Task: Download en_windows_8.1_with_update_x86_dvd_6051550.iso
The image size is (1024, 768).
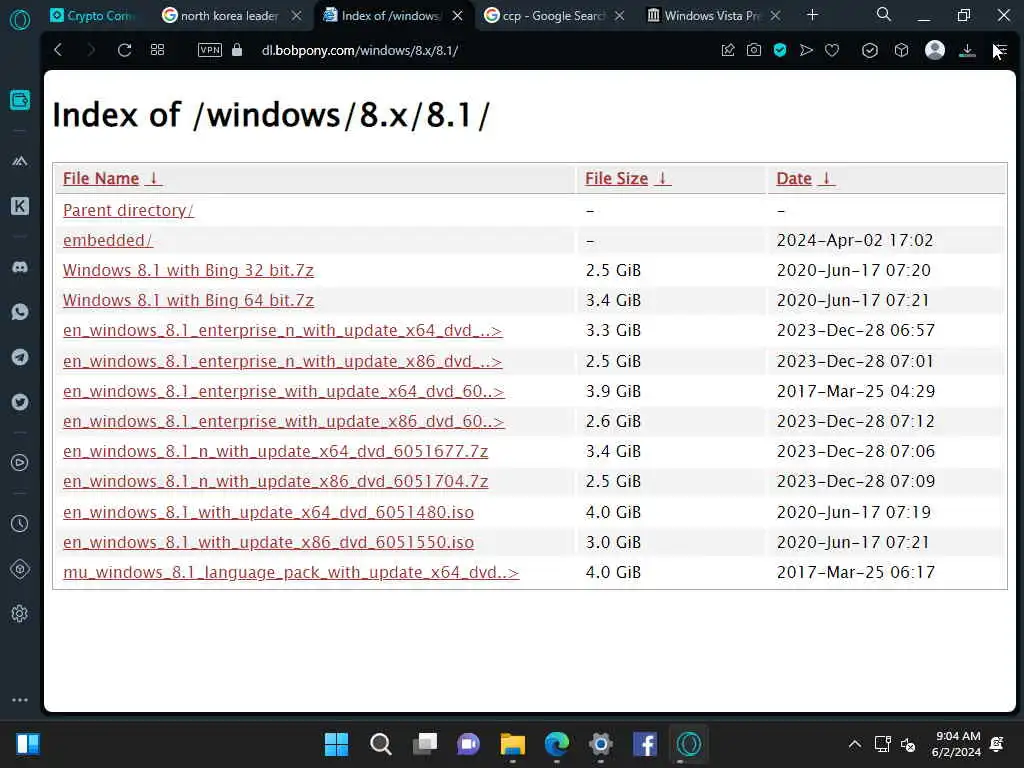Action: pyautogui.click(x=268, y=542)
